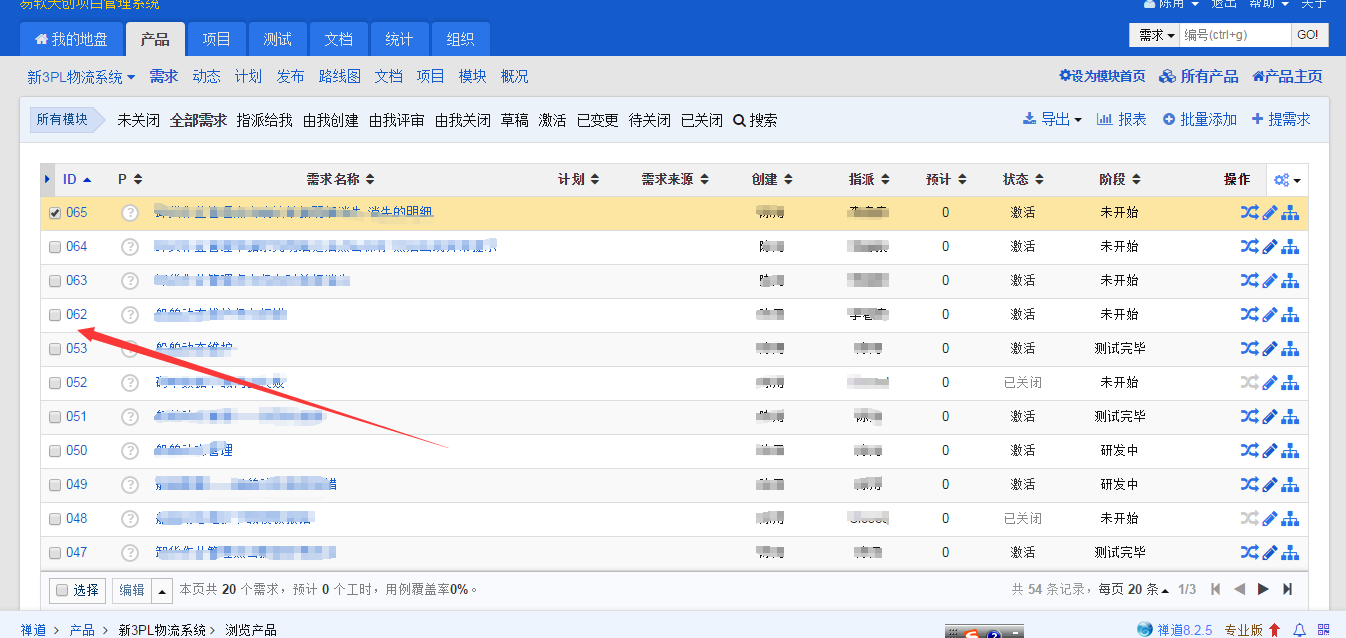Expand the 新3PL物流系统 product dropdown
This screenshot has width=1346, height=638.
(81, 77)
